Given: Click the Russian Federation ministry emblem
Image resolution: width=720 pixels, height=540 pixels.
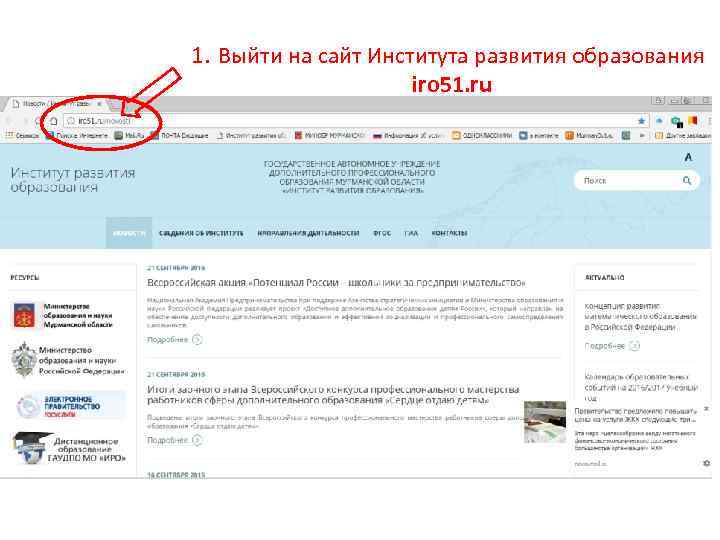Looking at the screenshot, I should pos(23,360).
